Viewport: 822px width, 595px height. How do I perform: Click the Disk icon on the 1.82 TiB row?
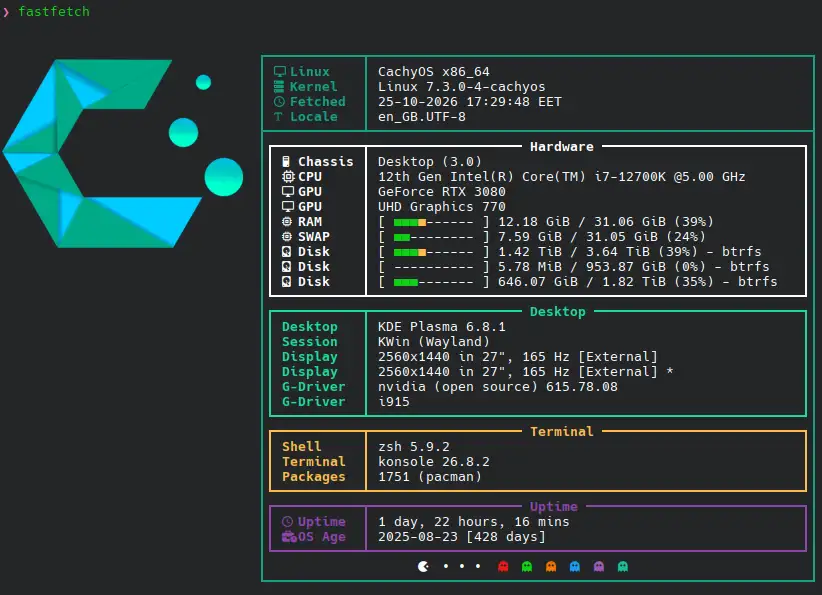tap(286, 282)
